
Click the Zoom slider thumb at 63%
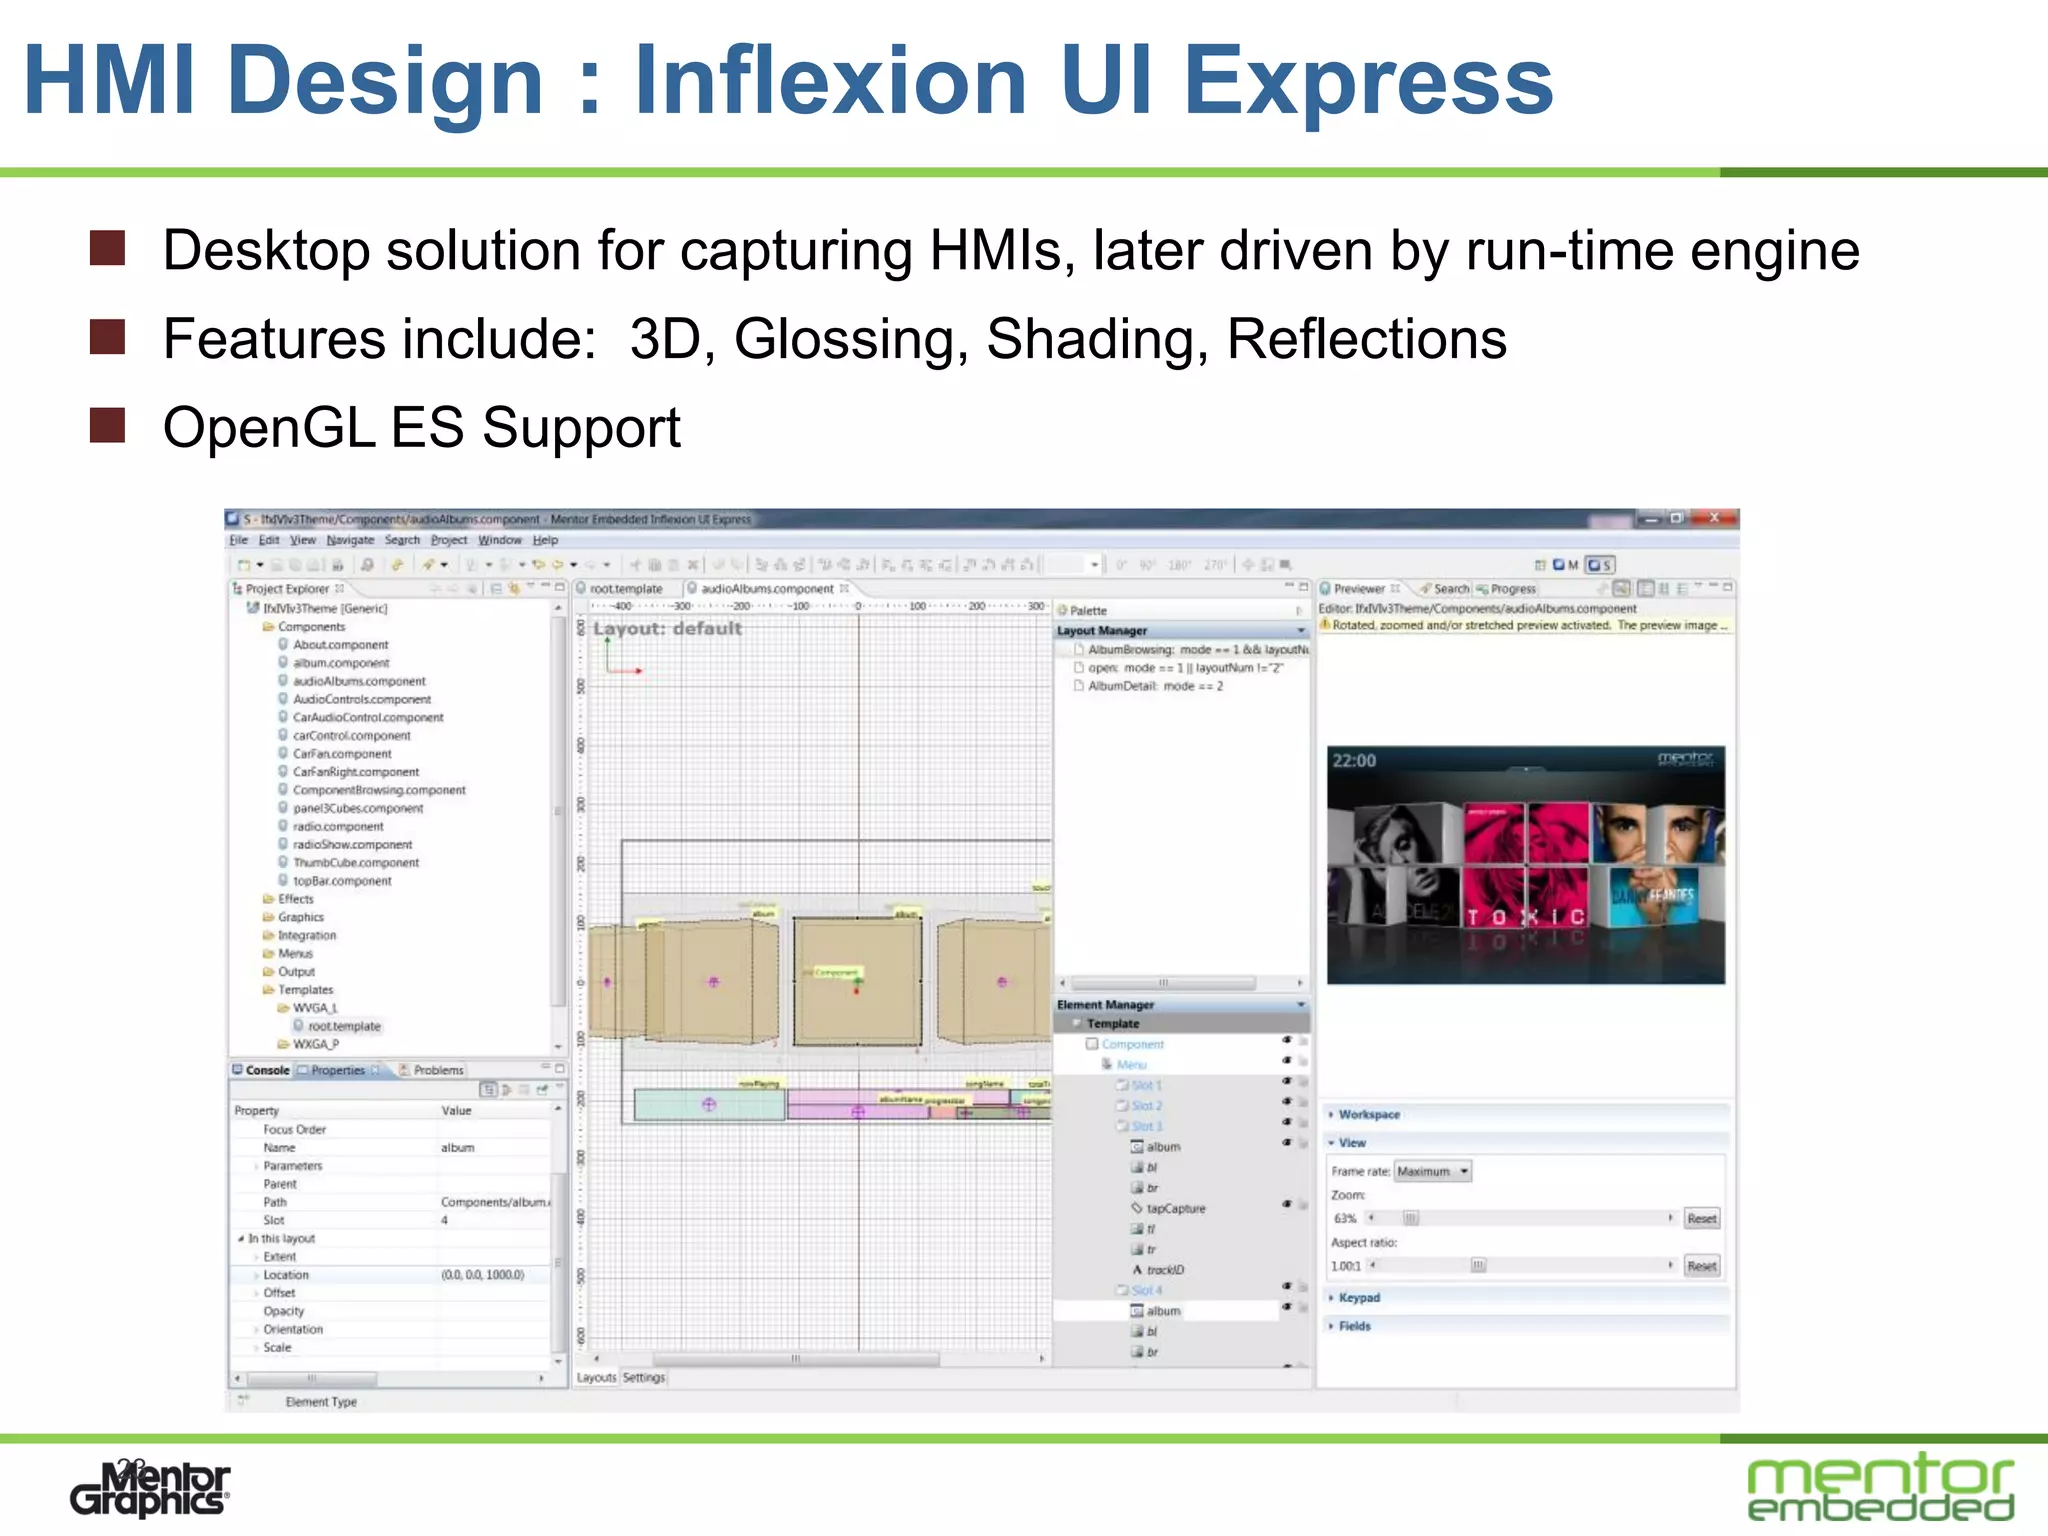pyautogui.click(x=1410, y=1218)
